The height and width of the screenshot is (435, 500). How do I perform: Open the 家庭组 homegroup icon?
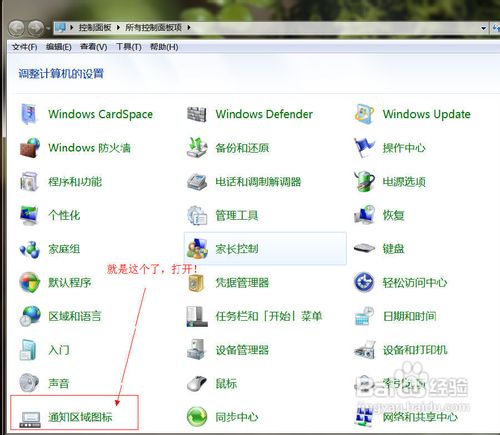point(30,249)
